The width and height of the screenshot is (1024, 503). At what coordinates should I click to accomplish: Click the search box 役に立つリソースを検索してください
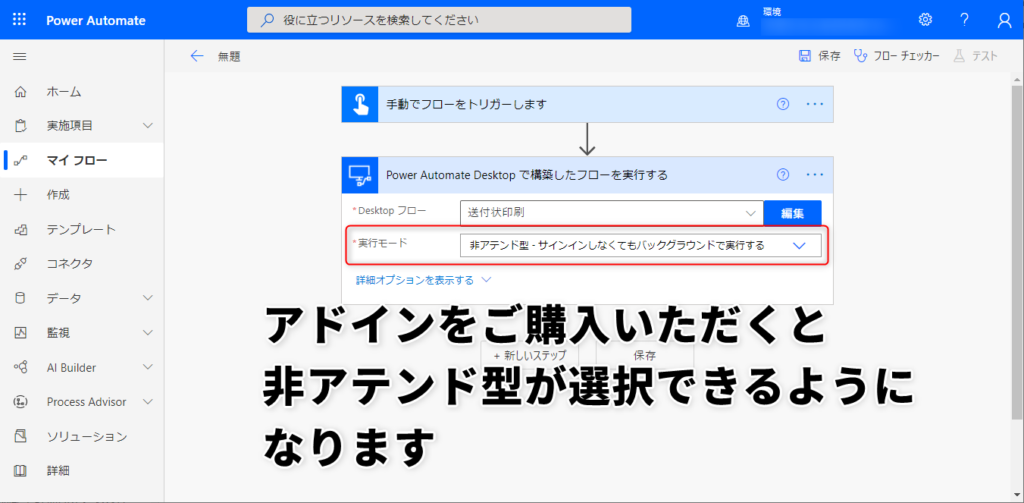tap(439, 20)
